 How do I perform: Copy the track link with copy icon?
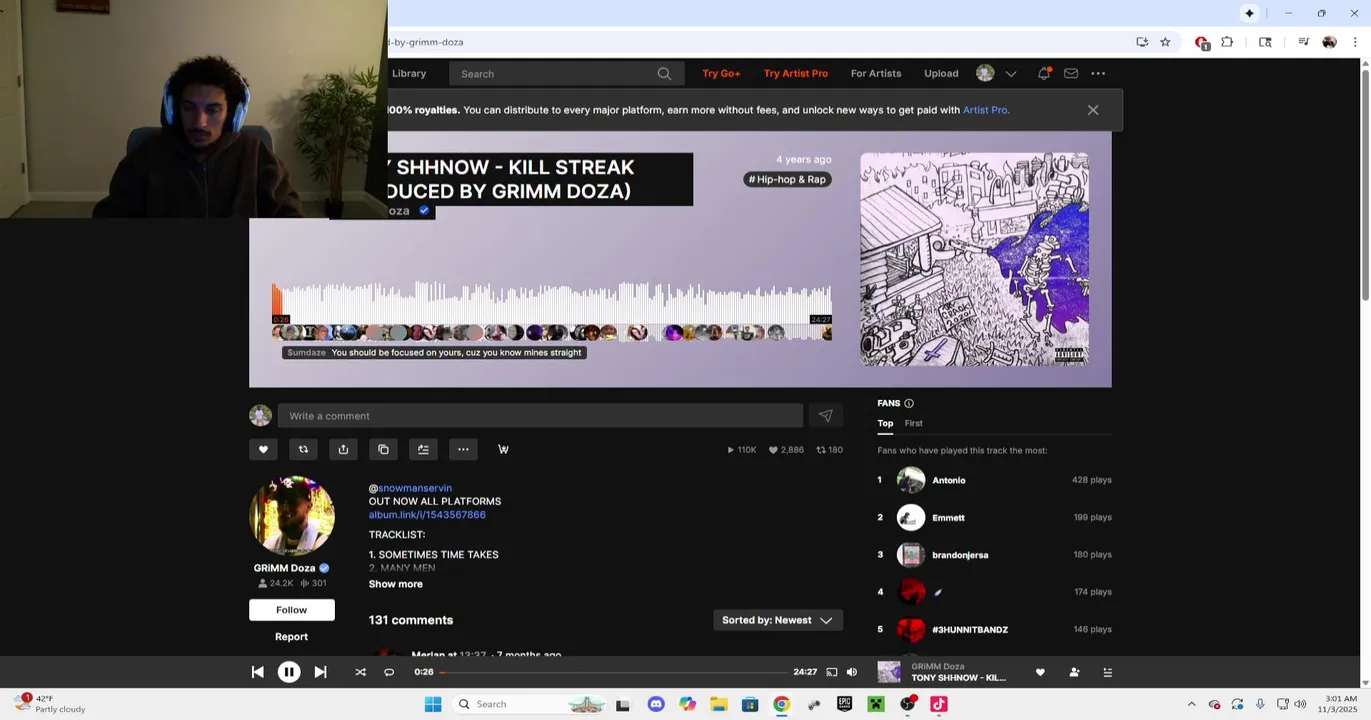pos(383,450)
